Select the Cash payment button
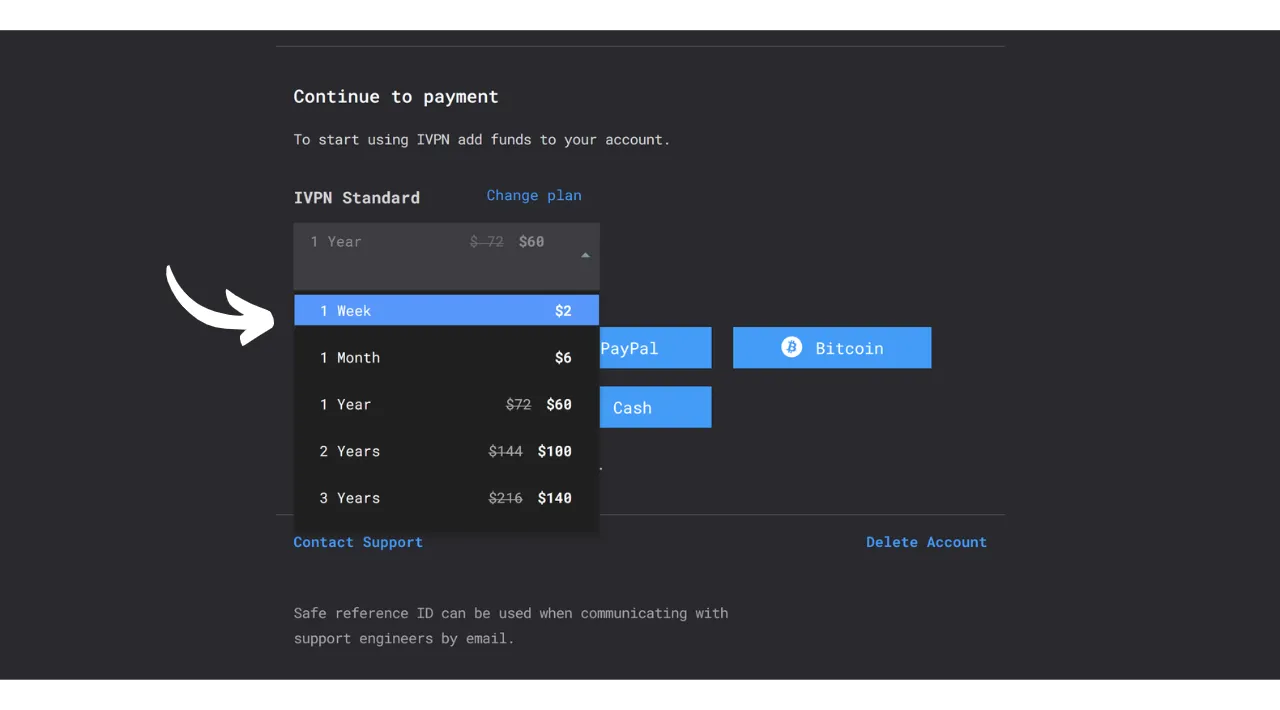The height and width of the screenshot is (710, 1280). [655, 407]
